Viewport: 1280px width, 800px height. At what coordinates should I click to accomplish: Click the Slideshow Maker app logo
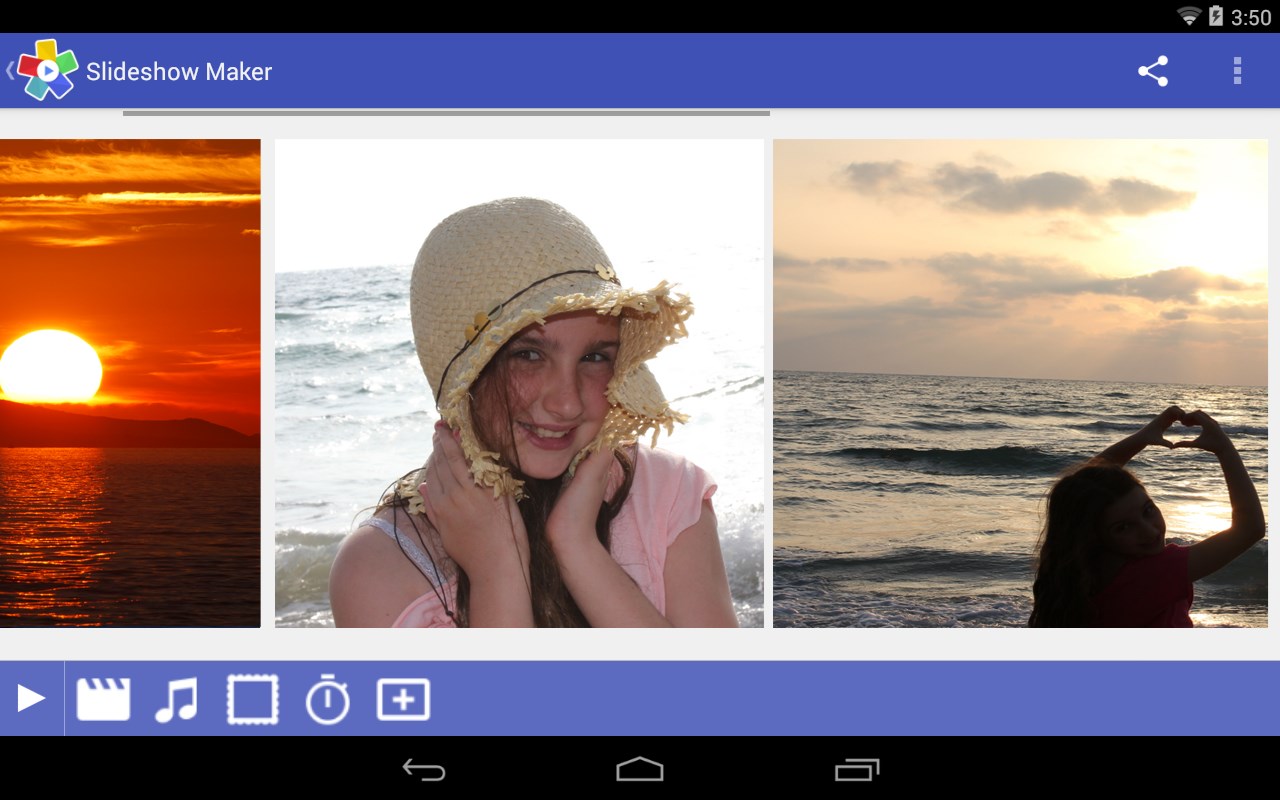46,71
